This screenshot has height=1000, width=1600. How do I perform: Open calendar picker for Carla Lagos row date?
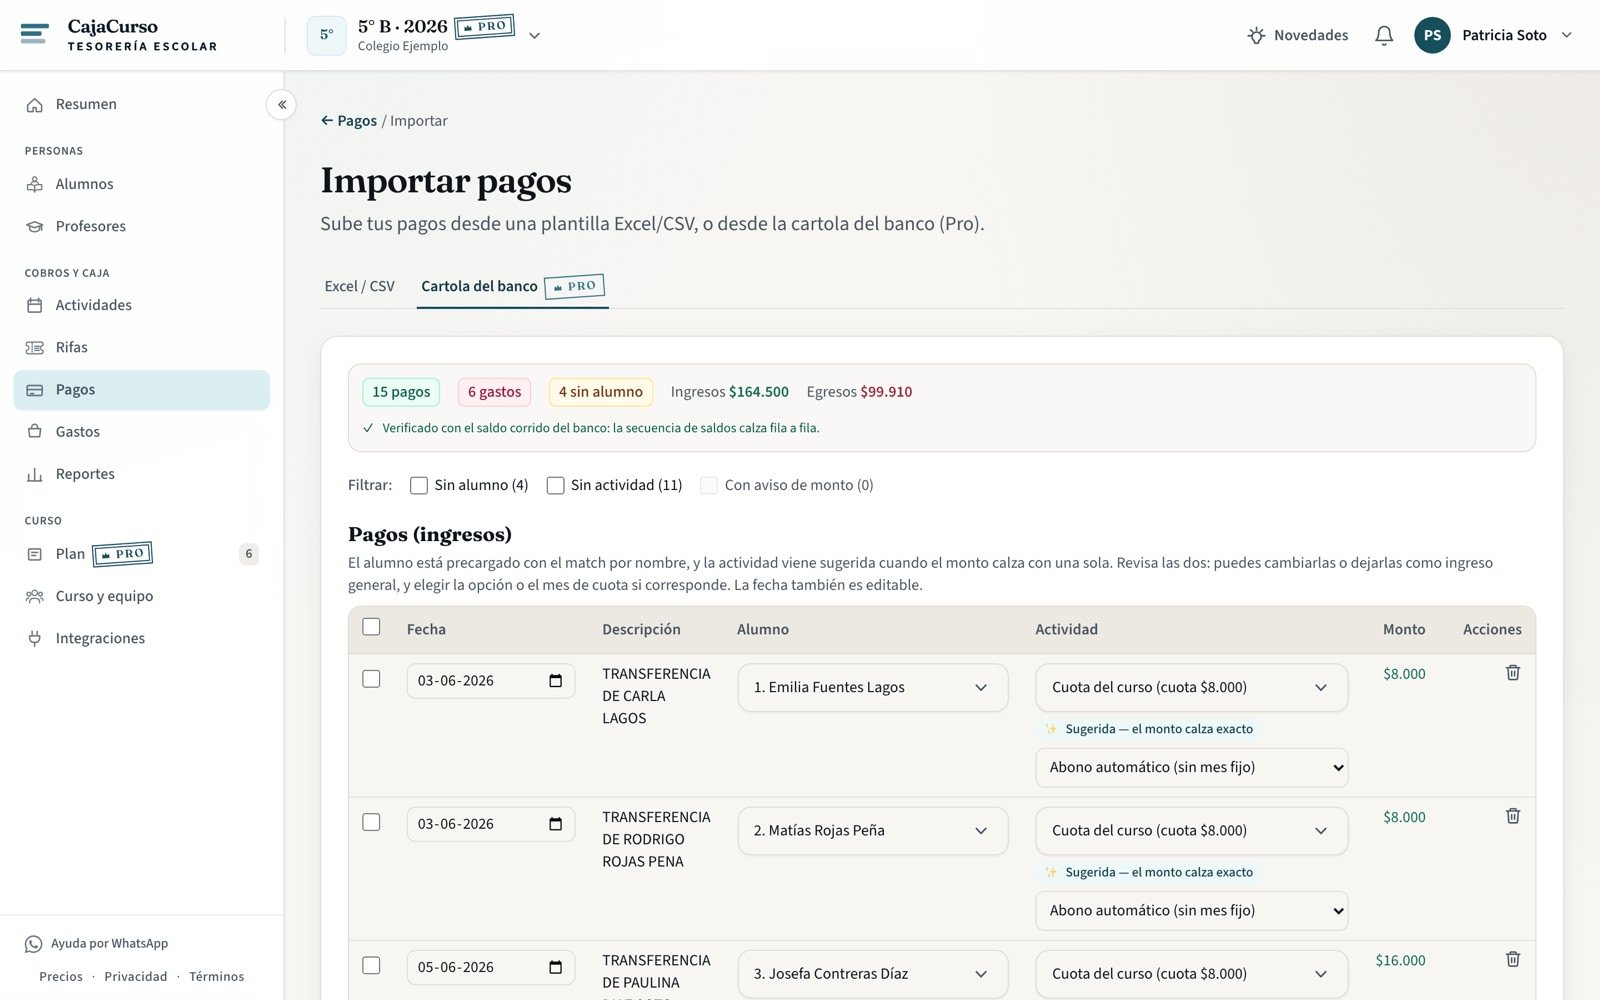click(556, 681)
